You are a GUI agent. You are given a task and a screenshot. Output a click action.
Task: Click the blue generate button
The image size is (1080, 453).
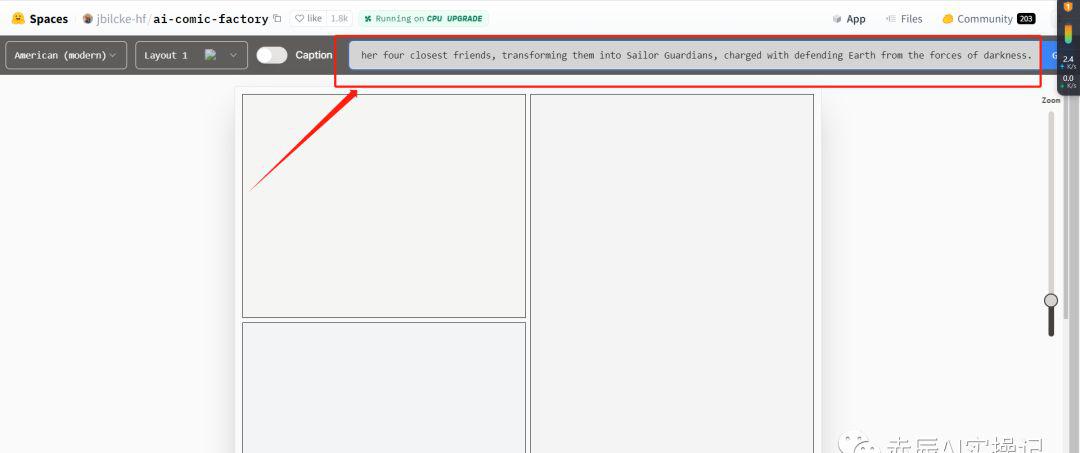point(1050,55)
